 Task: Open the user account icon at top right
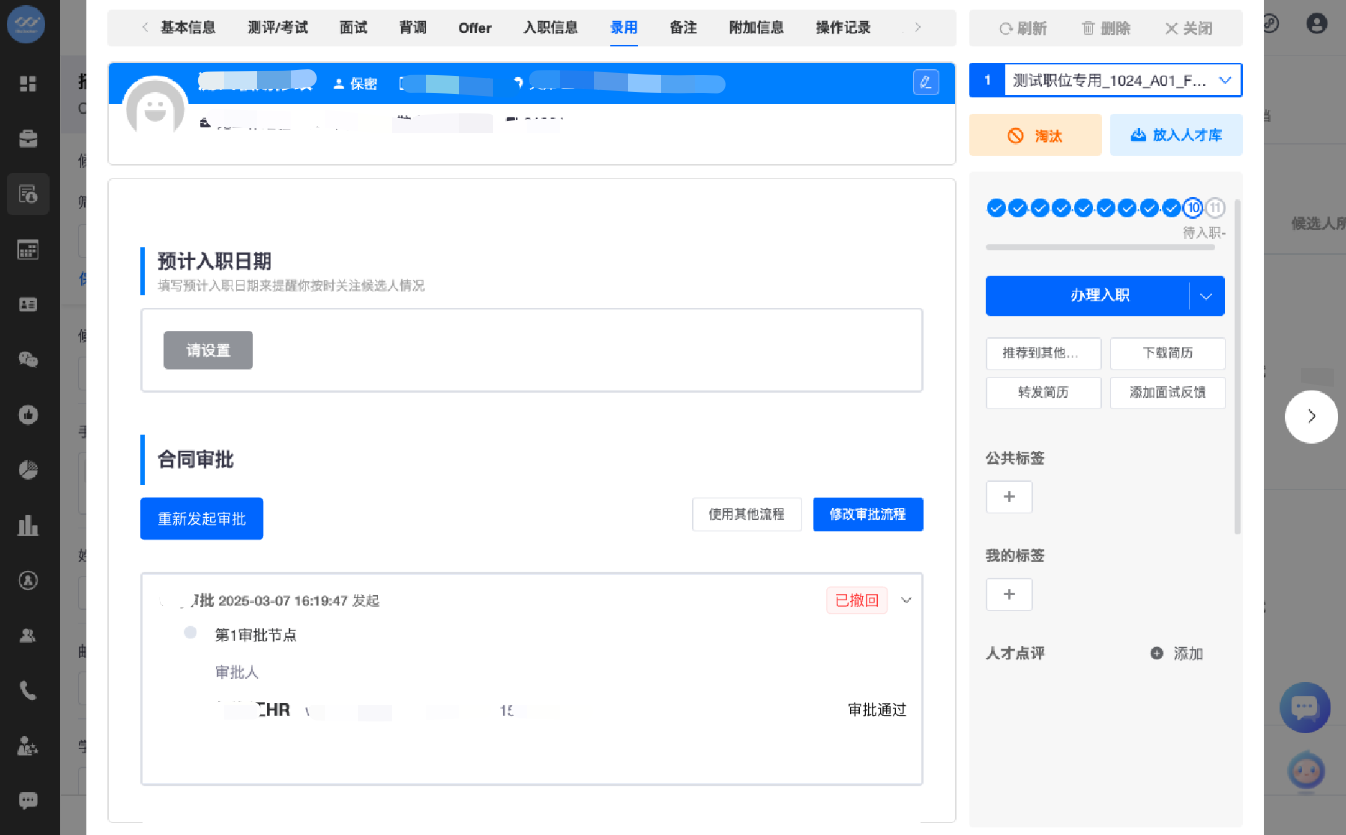point(1318,23)
